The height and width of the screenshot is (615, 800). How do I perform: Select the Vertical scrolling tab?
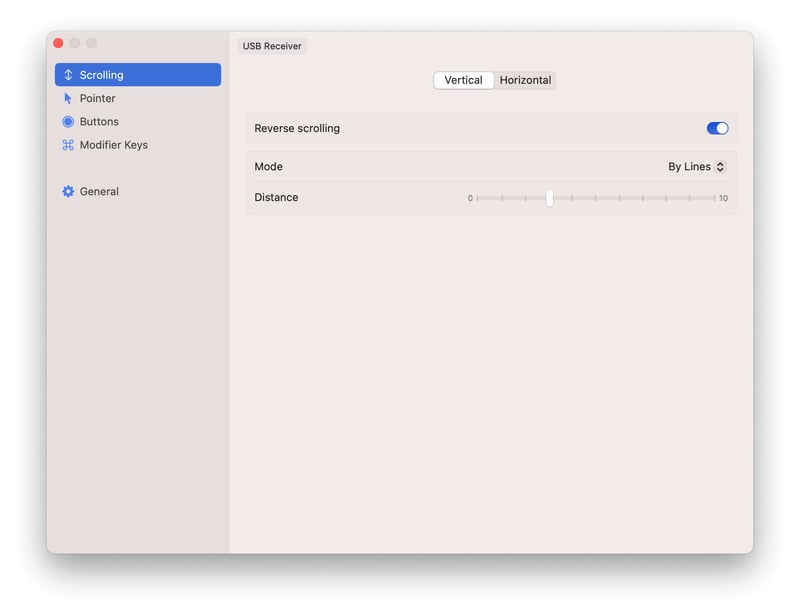click(x=464, y=80)
